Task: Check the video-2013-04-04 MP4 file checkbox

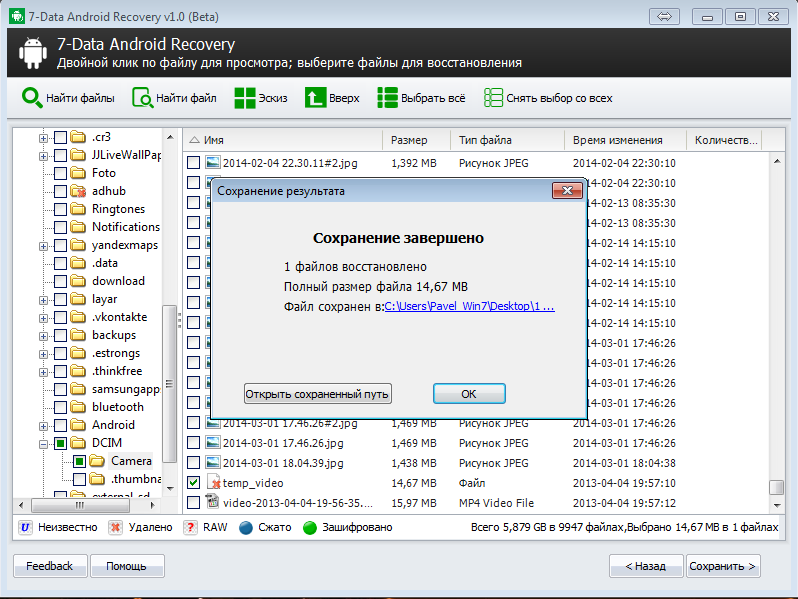Action: tap(193, 502)
